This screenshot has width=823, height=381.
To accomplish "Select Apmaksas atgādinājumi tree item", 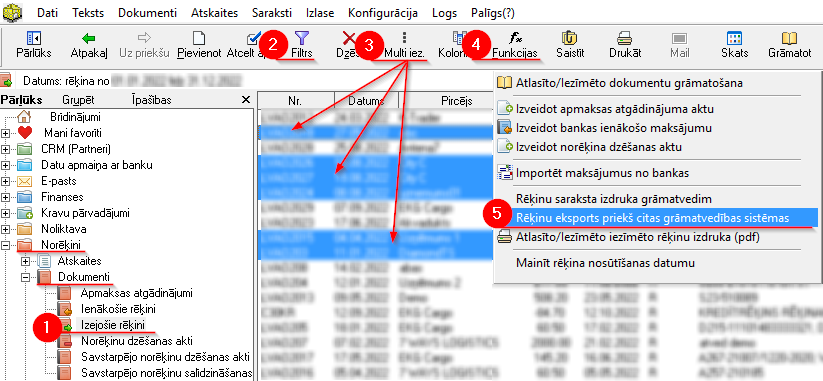I will click(x=136, y=293).
